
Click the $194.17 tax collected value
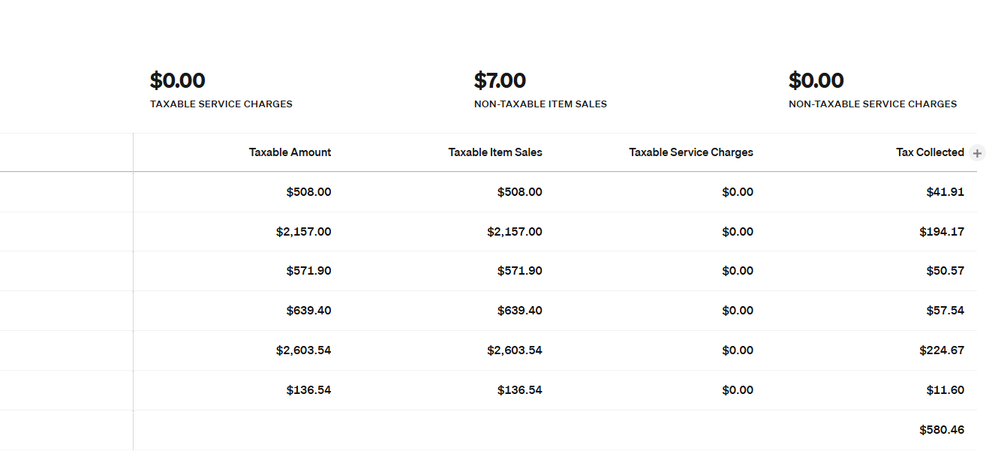pyautogui.click(x=942, y=232)
